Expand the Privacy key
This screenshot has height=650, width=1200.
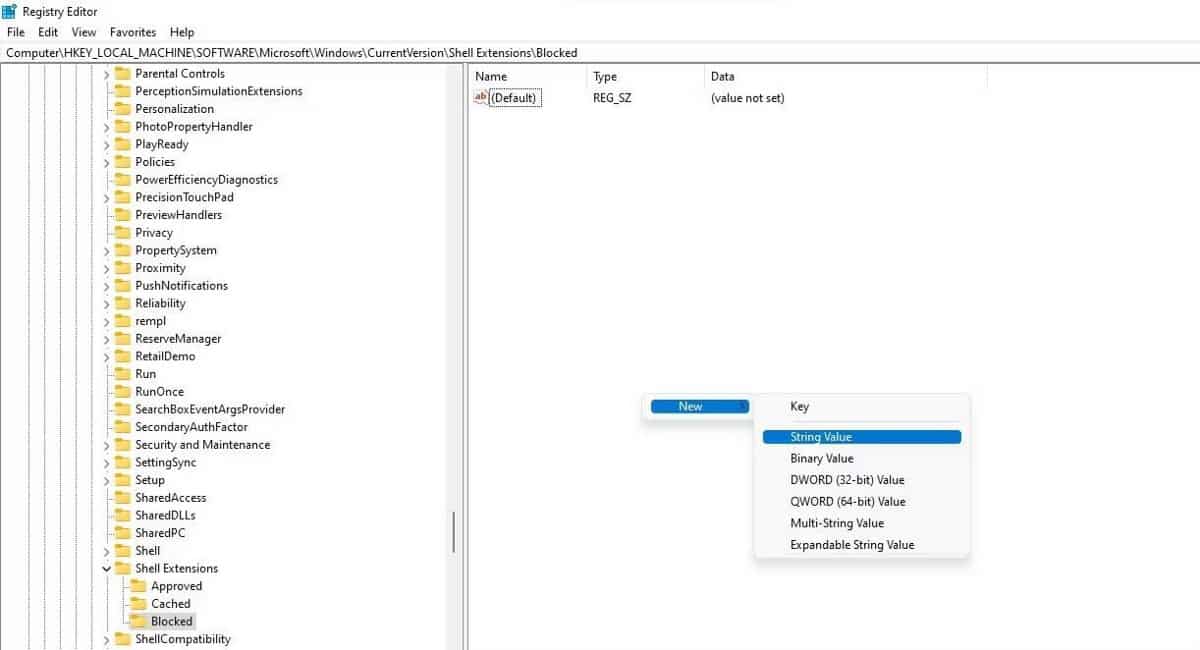pos(108,232)
